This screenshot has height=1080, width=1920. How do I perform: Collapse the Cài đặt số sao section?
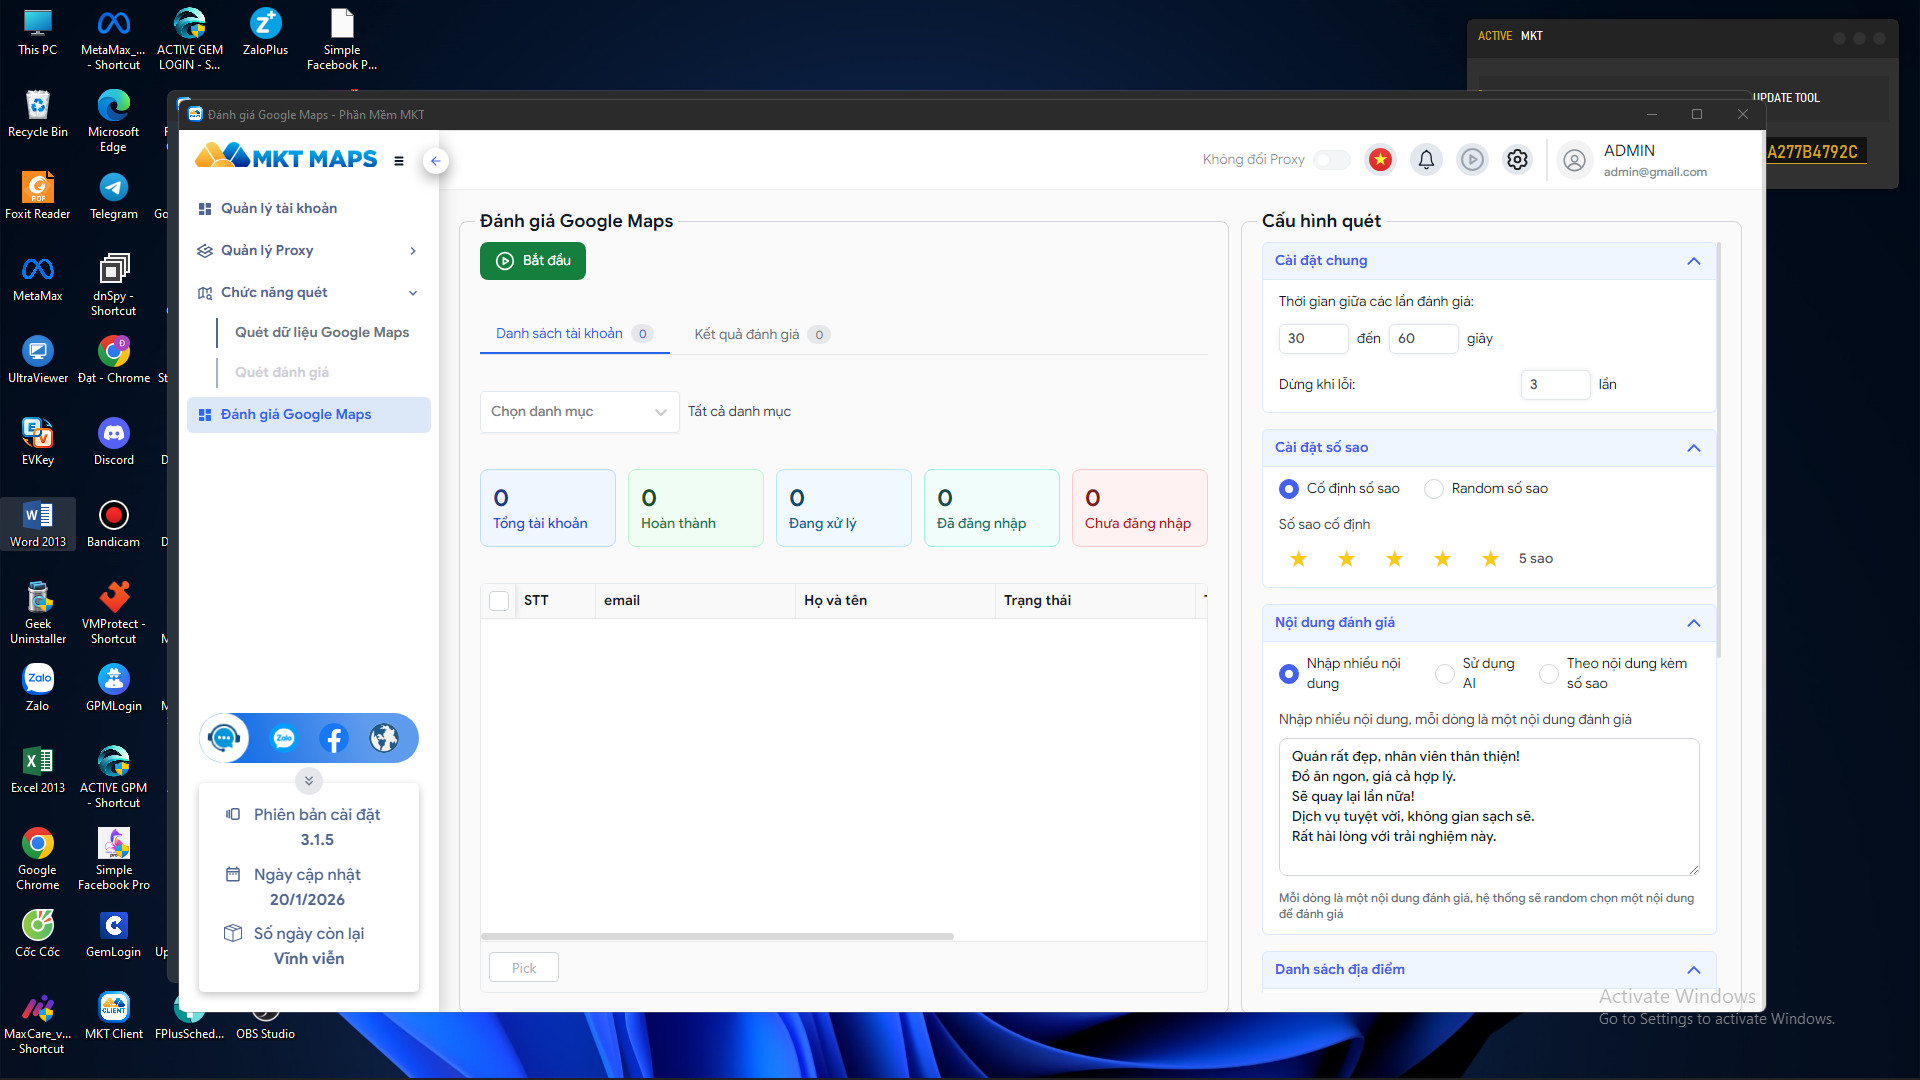pyautogui.click(x=1693, y=448)
